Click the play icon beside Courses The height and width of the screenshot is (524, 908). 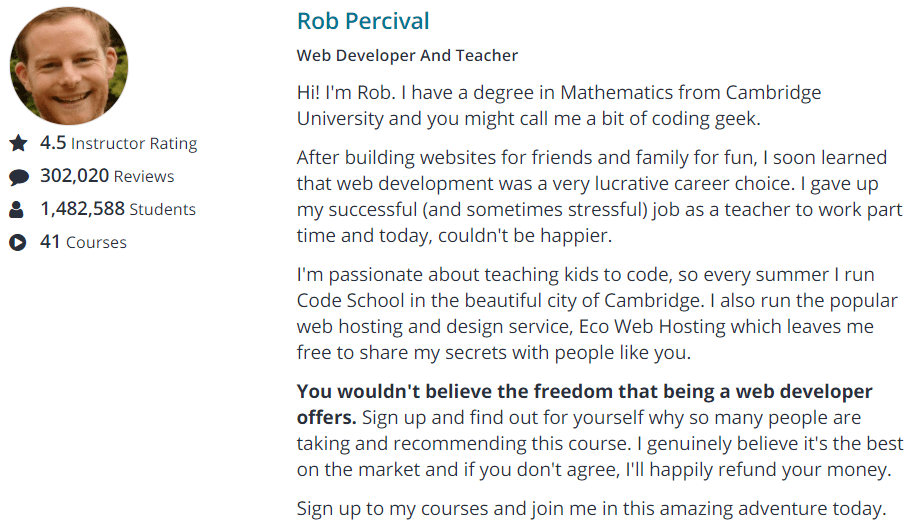pyautogui.click(x=18, y=242)
